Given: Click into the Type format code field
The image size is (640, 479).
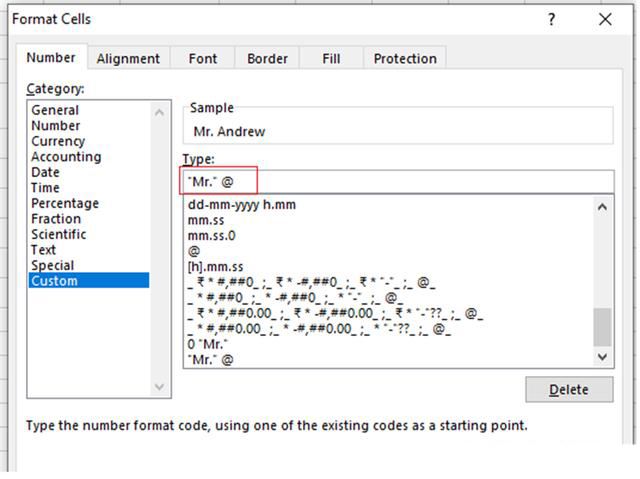Looking at the screenshot, I should click(398, 182).
